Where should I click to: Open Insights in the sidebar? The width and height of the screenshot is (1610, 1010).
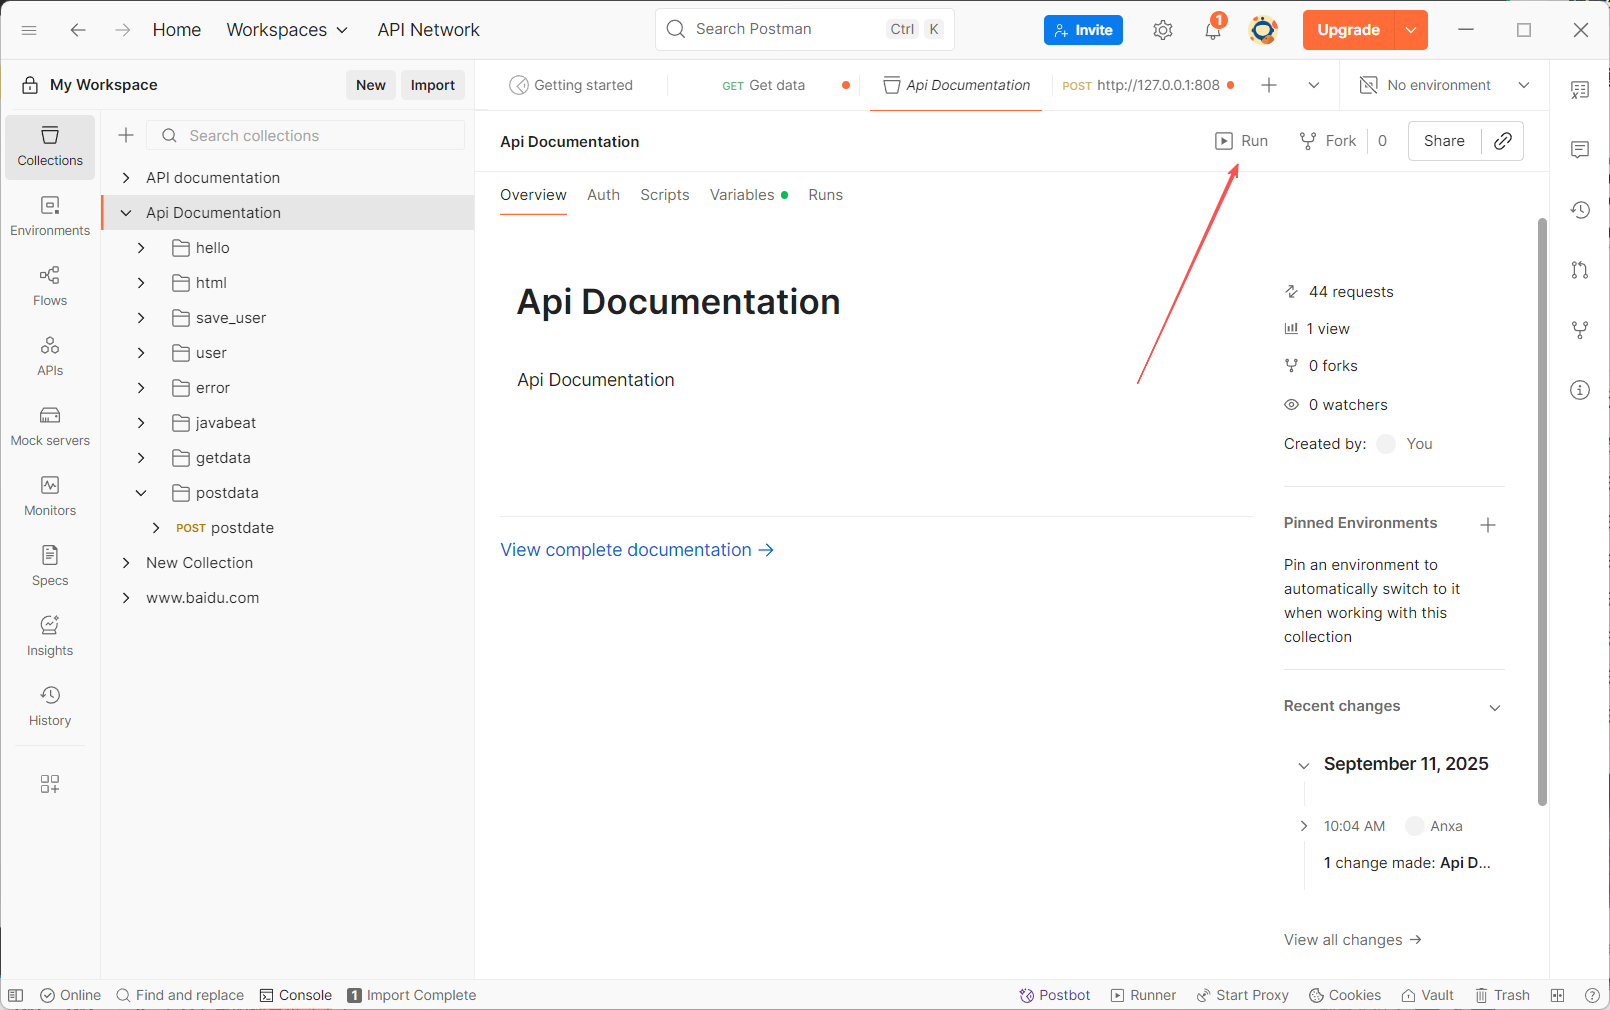(50, 637)
